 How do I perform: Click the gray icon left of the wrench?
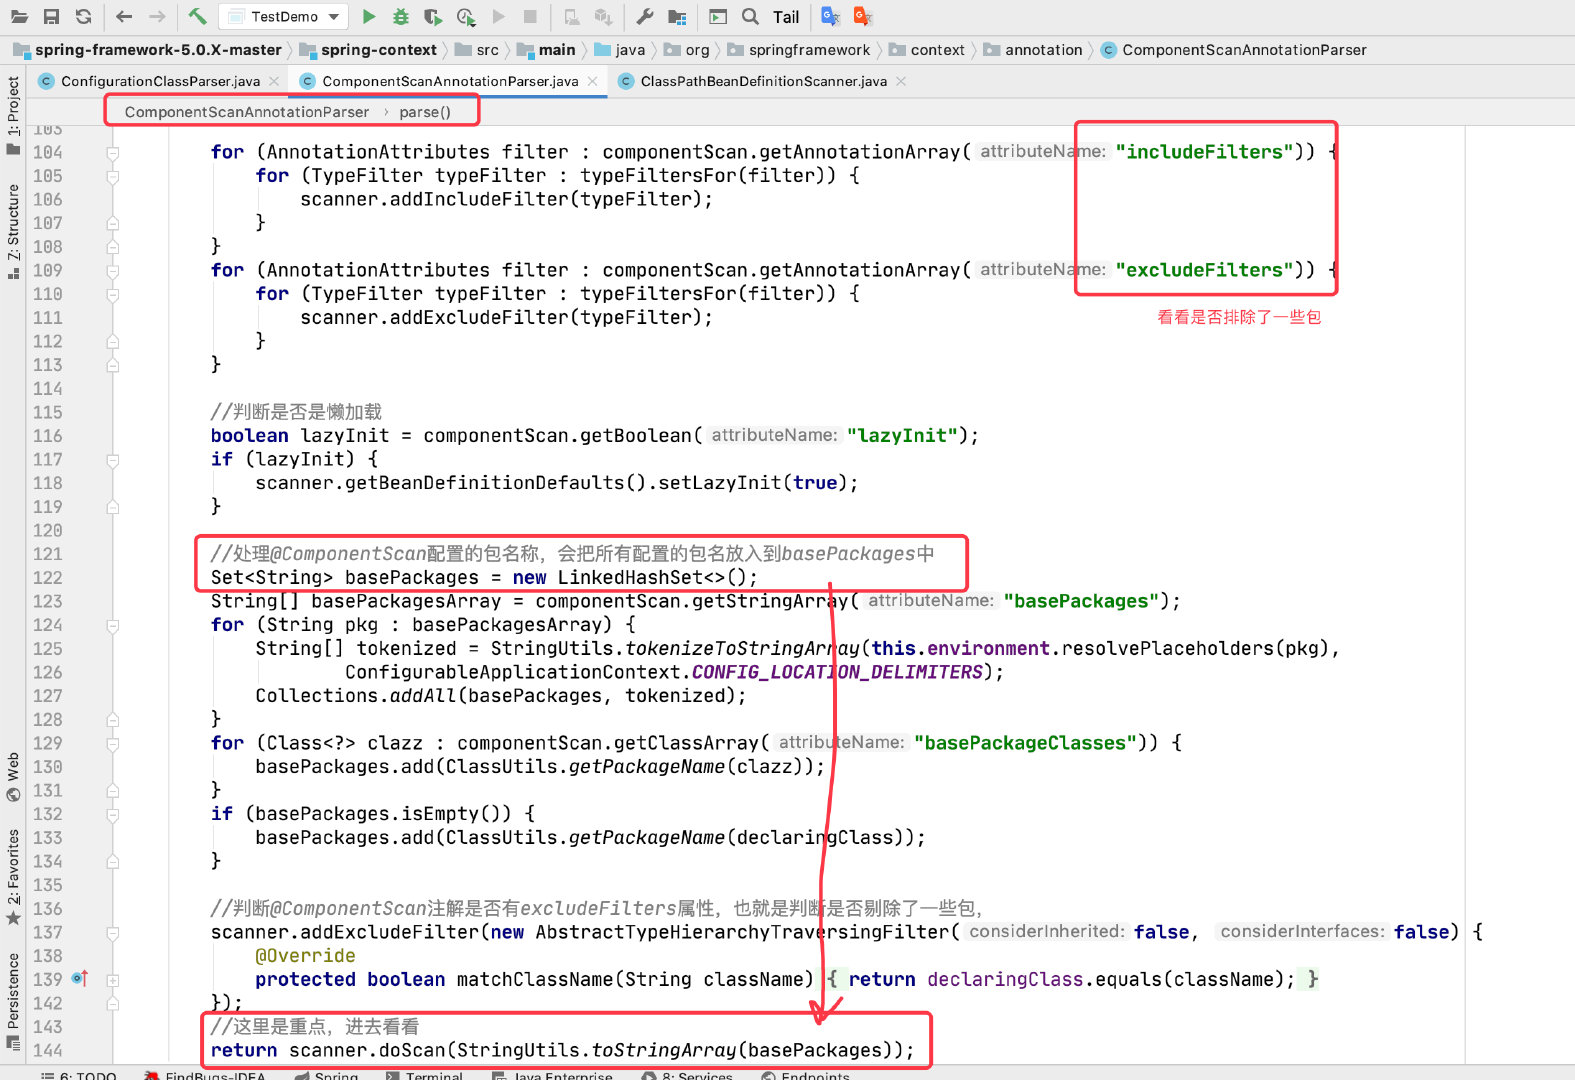click(x=604, y=16)
